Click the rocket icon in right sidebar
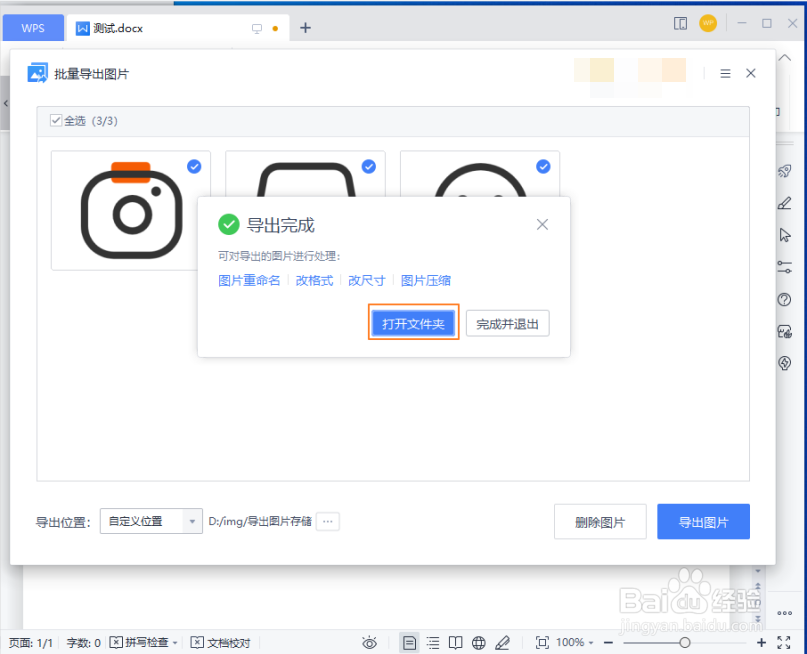Image resolution: width=807 pixels, height=654 pixels. 784,171
